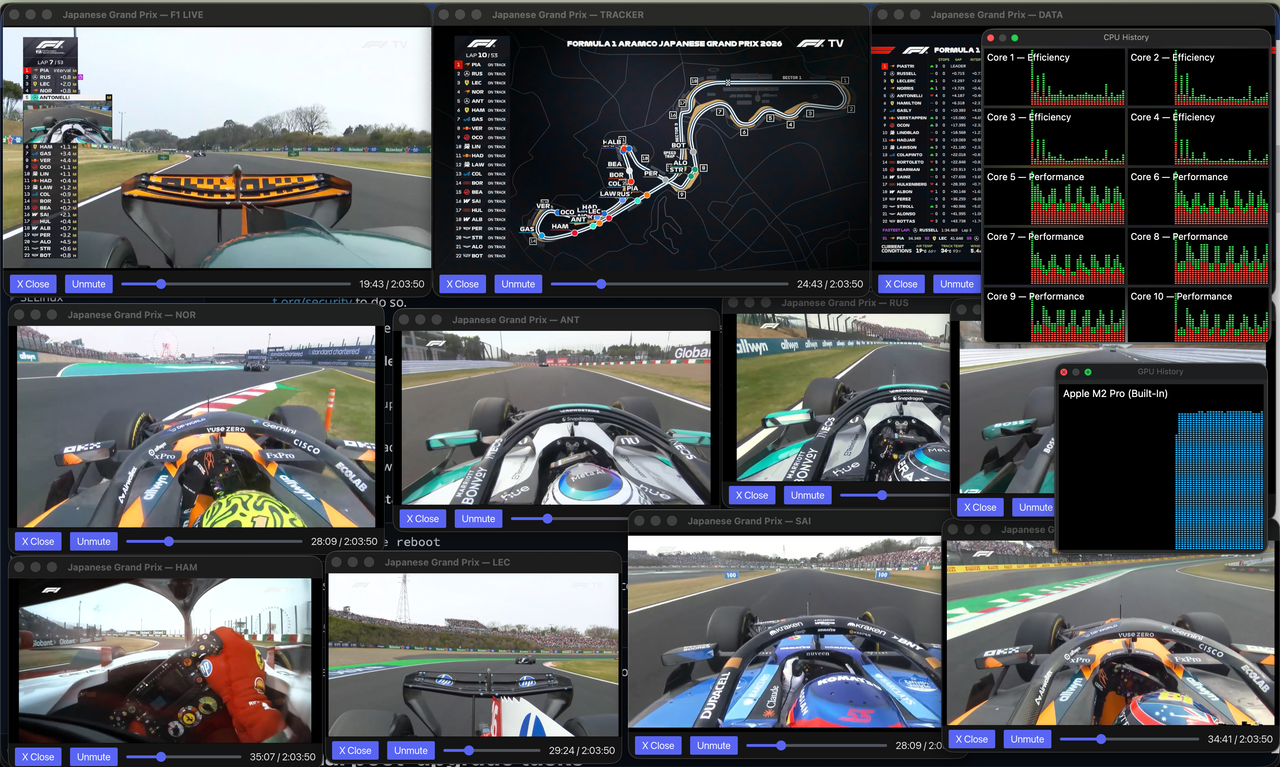Click the 'Core 2 — Efficiency' graph
This screenshot has height=767, width=1280.
(1198, 77)
